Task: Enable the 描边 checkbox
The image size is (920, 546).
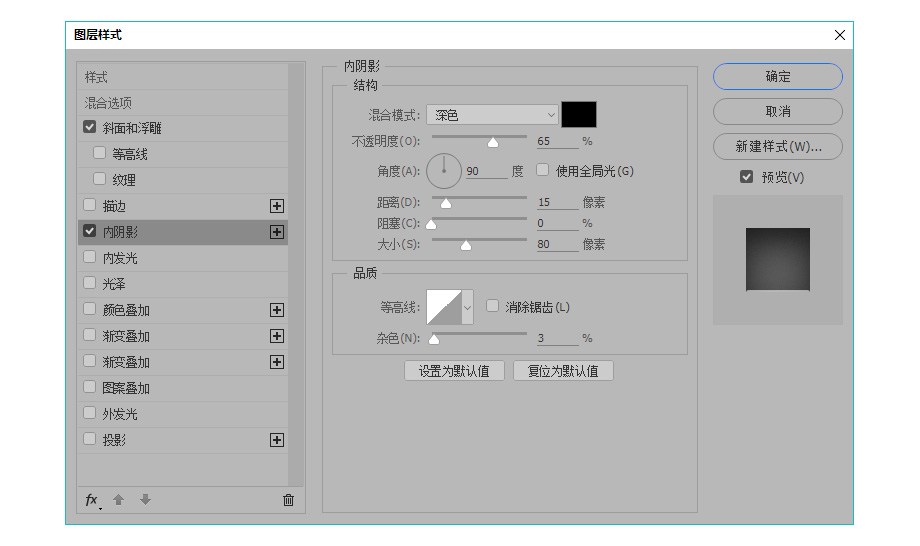Action: 90,205
